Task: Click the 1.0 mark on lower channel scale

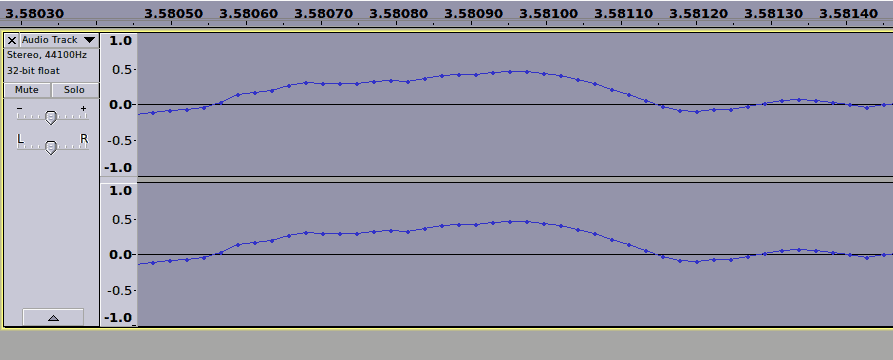Action: point(120,190)
